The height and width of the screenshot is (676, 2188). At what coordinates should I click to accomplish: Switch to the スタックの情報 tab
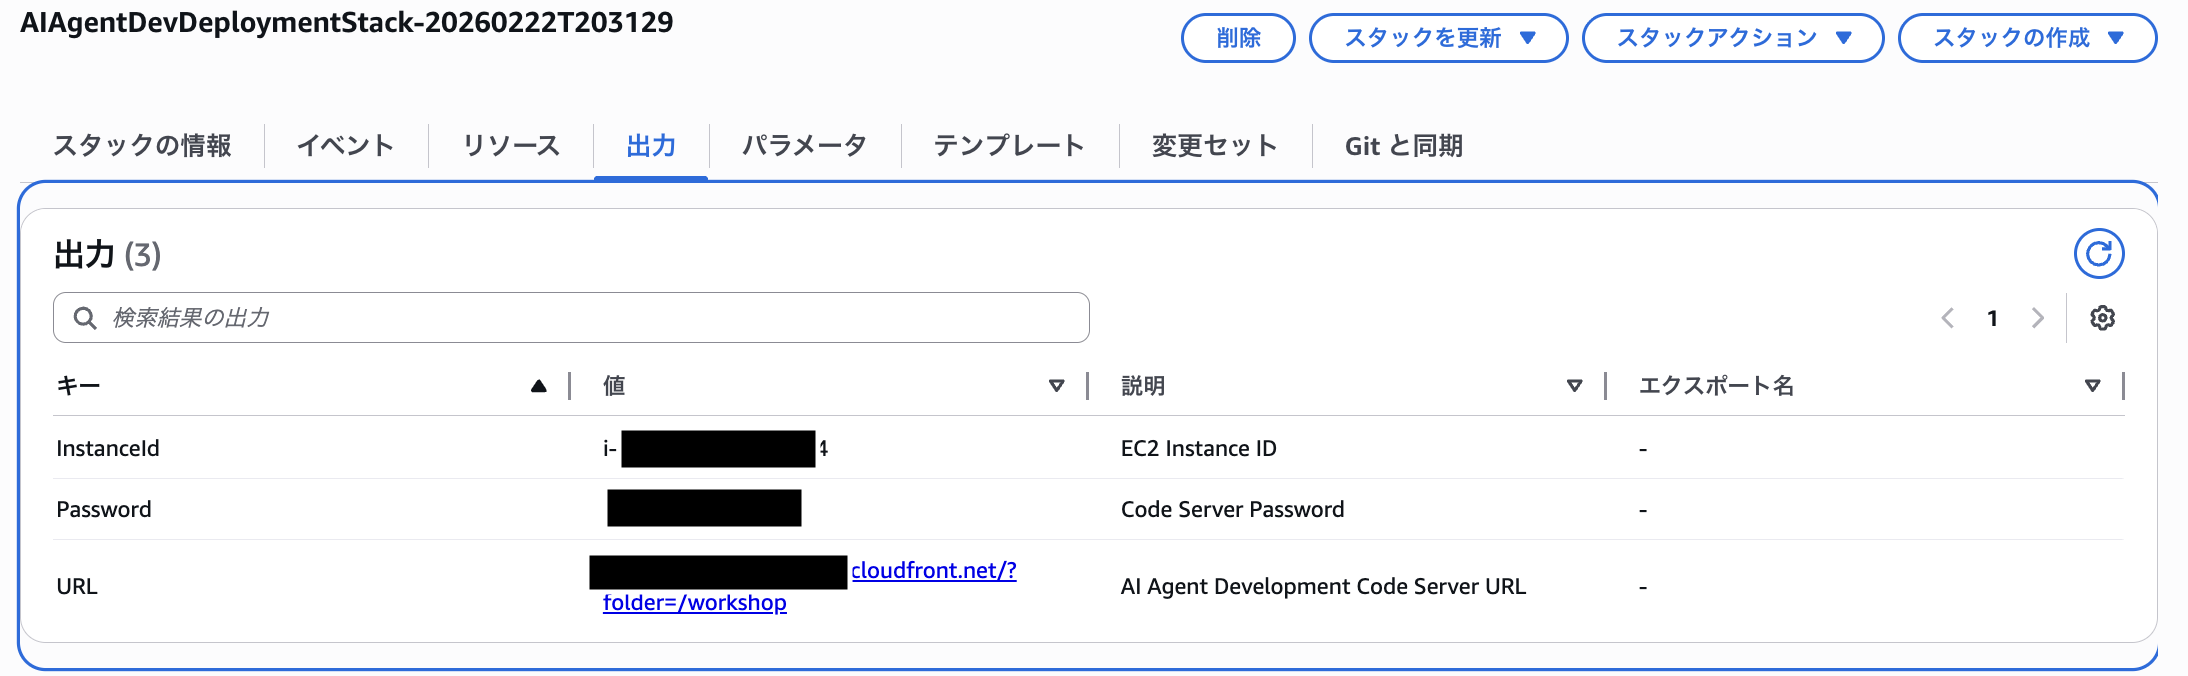142,146
